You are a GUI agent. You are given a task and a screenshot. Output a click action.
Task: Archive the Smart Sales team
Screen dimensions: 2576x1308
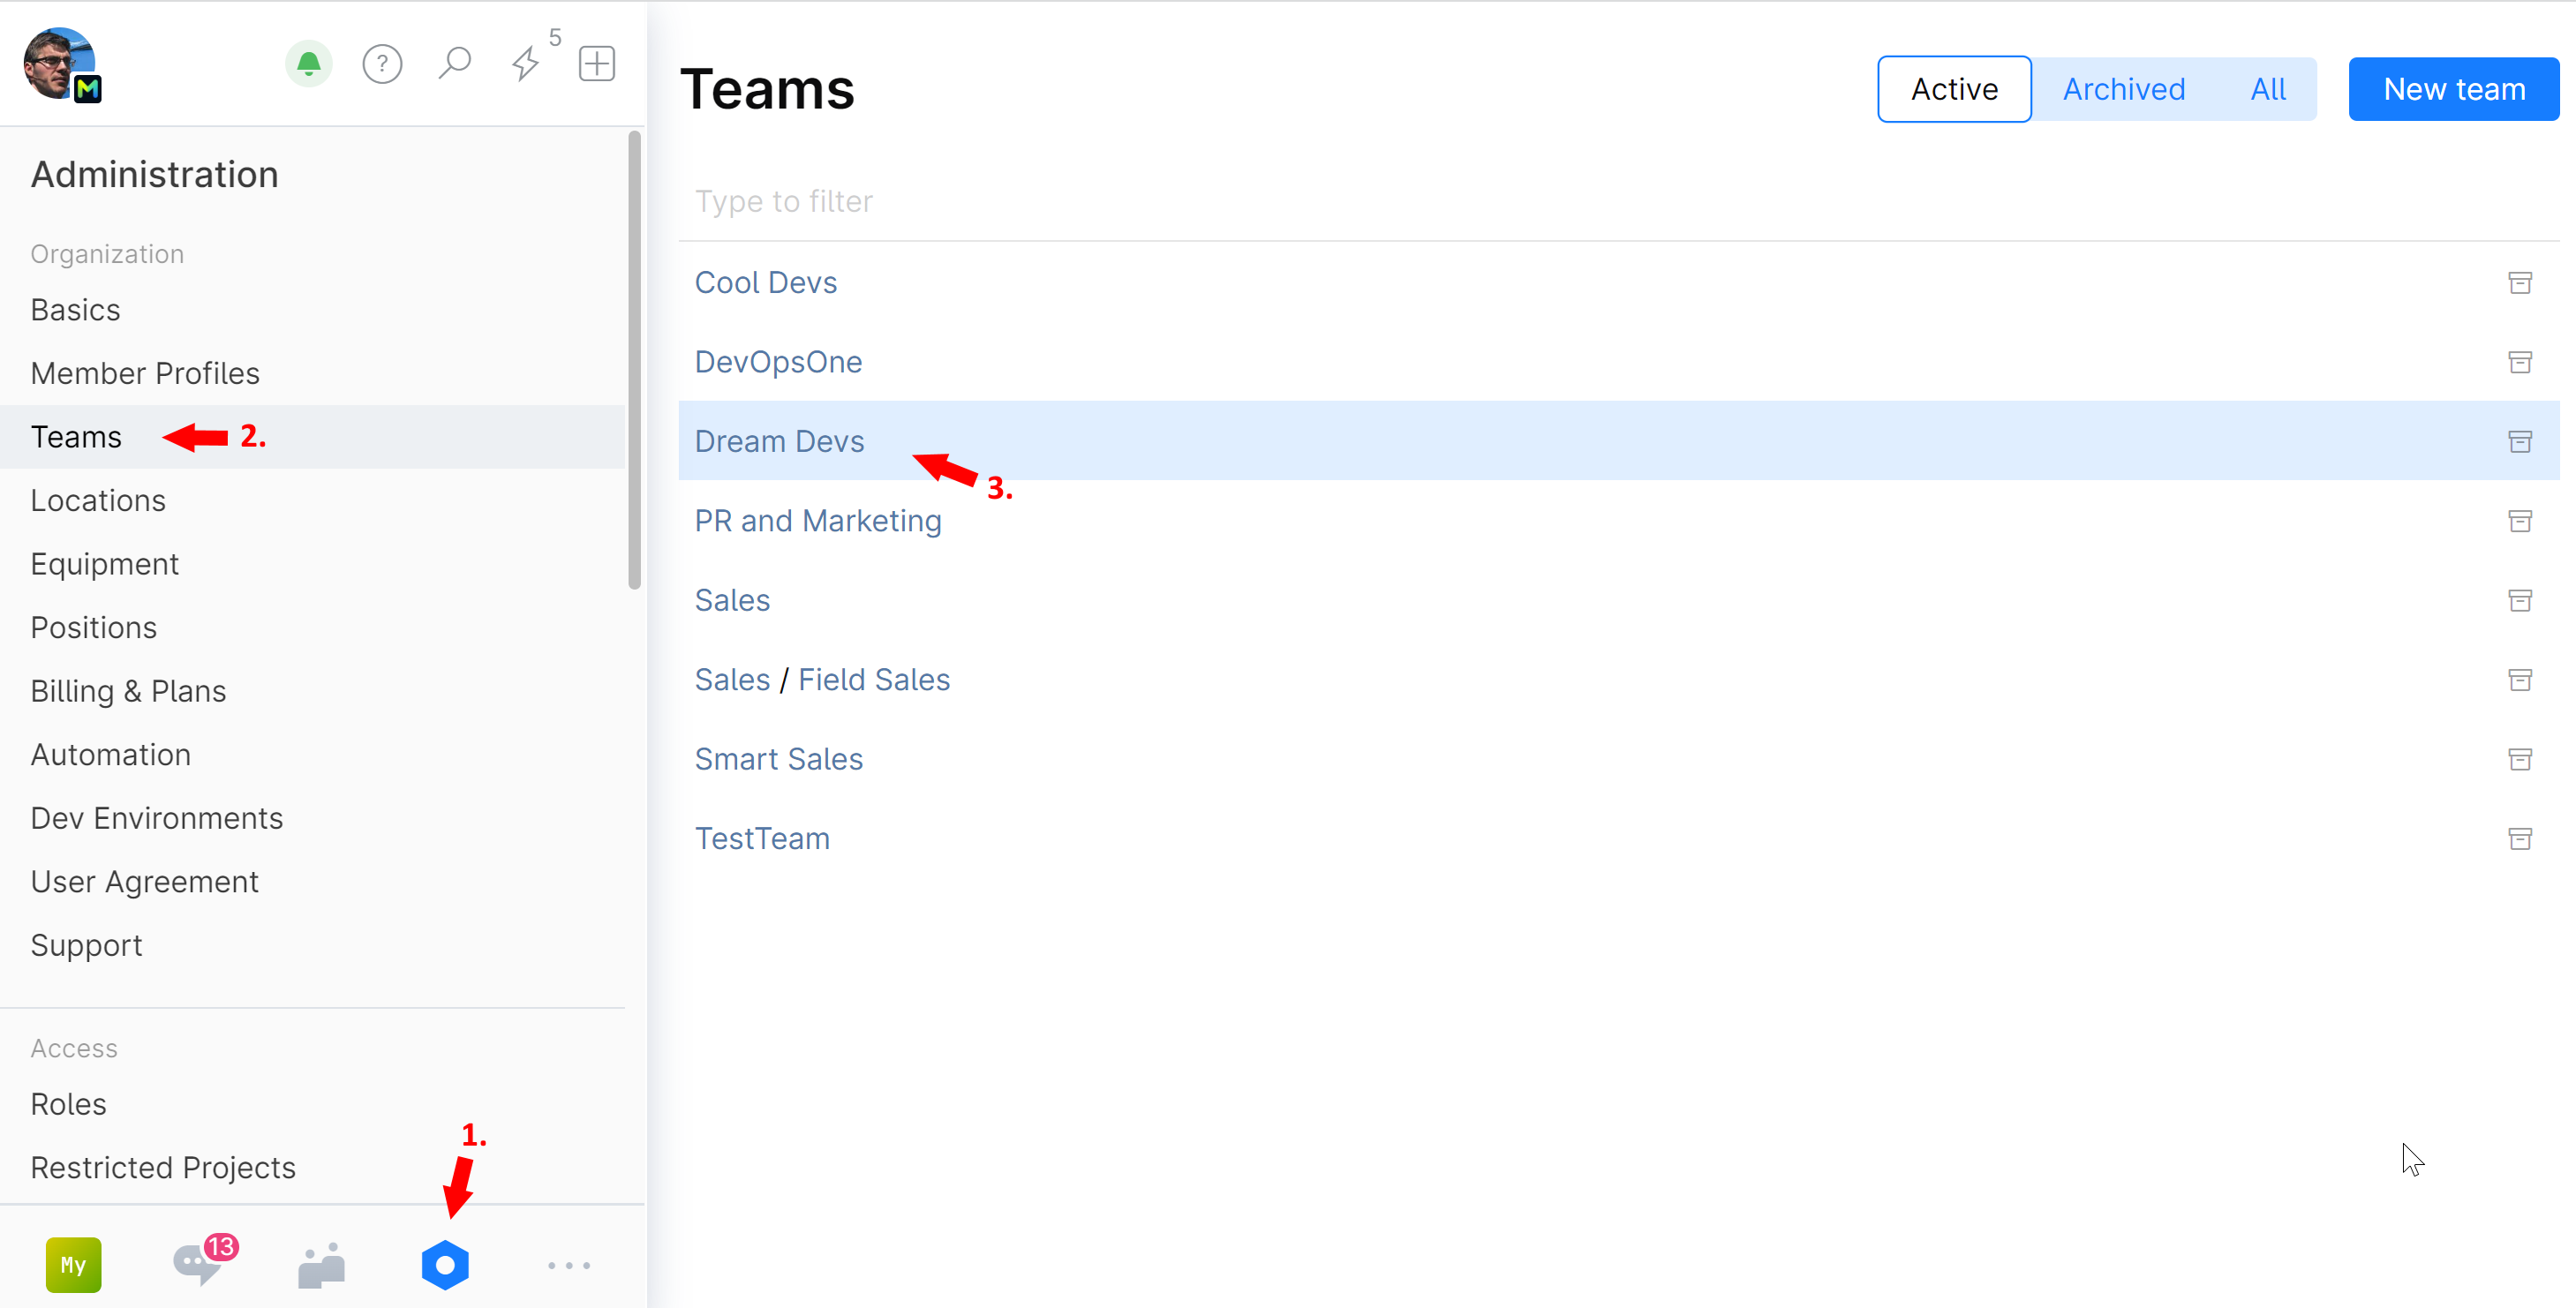[x=2520, y=759]
